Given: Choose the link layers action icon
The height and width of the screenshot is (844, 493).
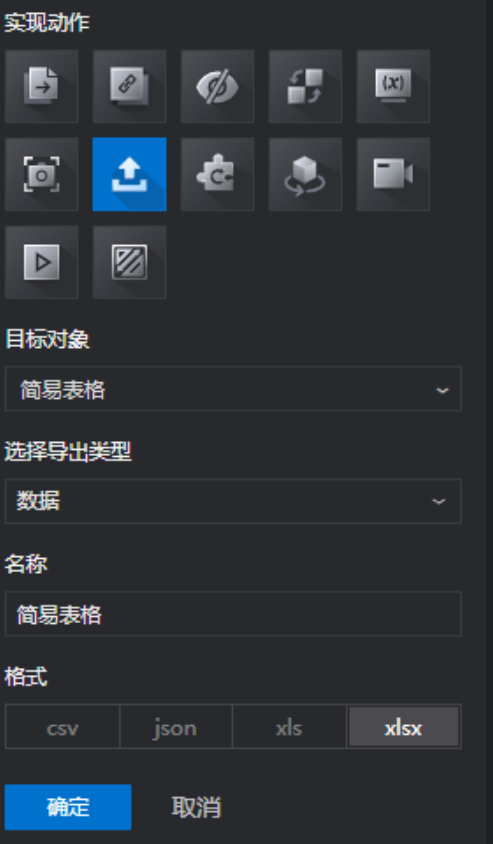Looking at the screenshot, I should (129, 86).
